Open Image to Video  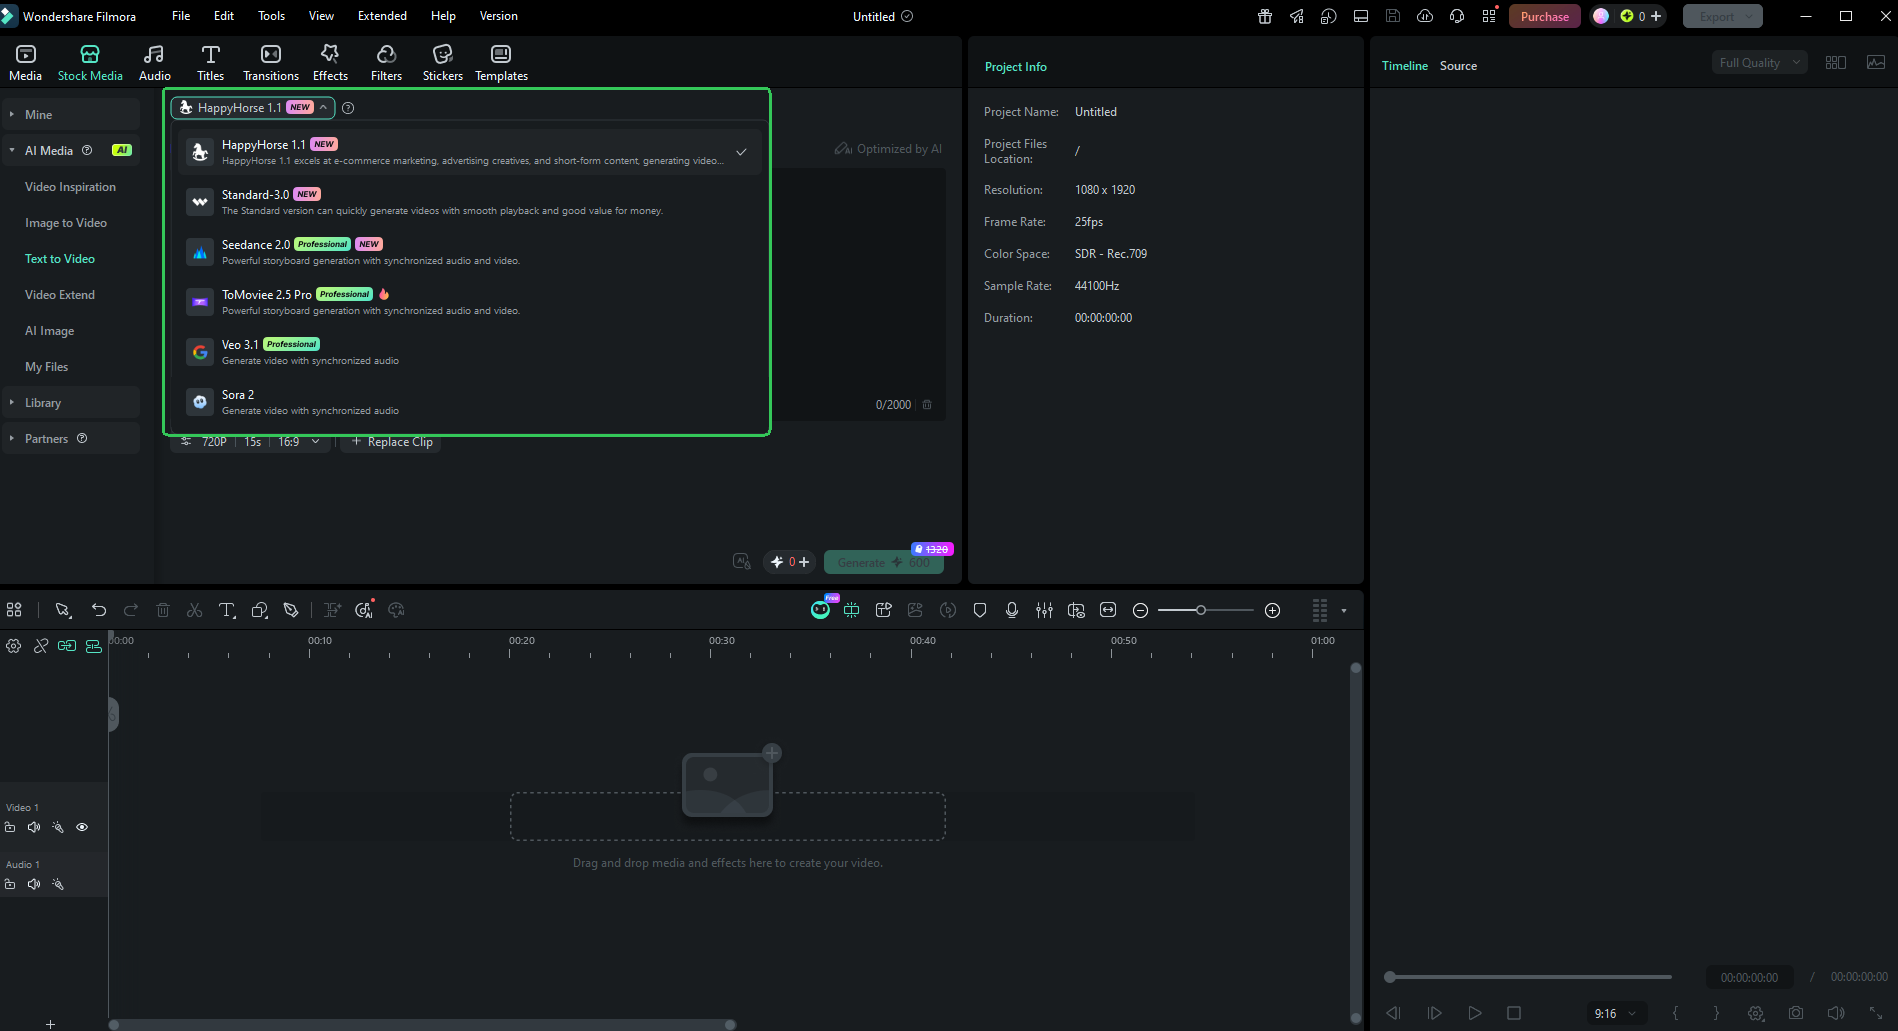66,223
